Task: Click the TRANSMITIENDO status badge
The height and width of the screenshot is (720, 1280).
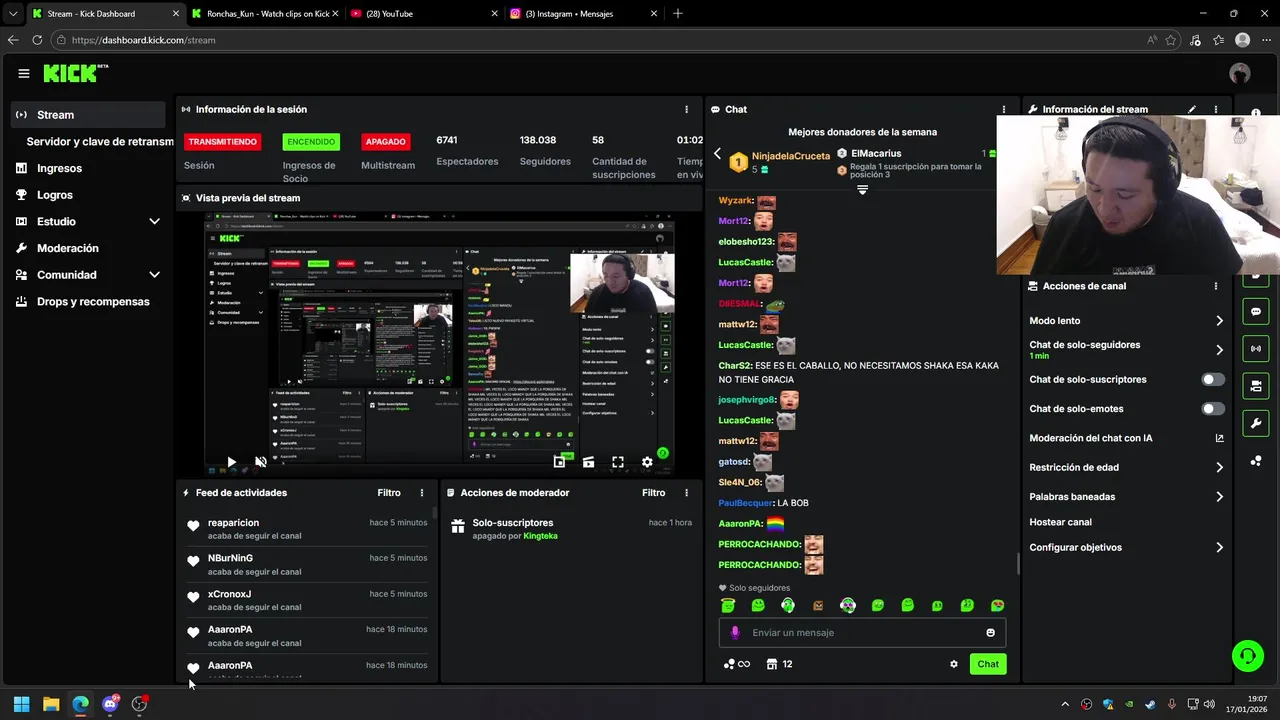Action: click(222, 142)
